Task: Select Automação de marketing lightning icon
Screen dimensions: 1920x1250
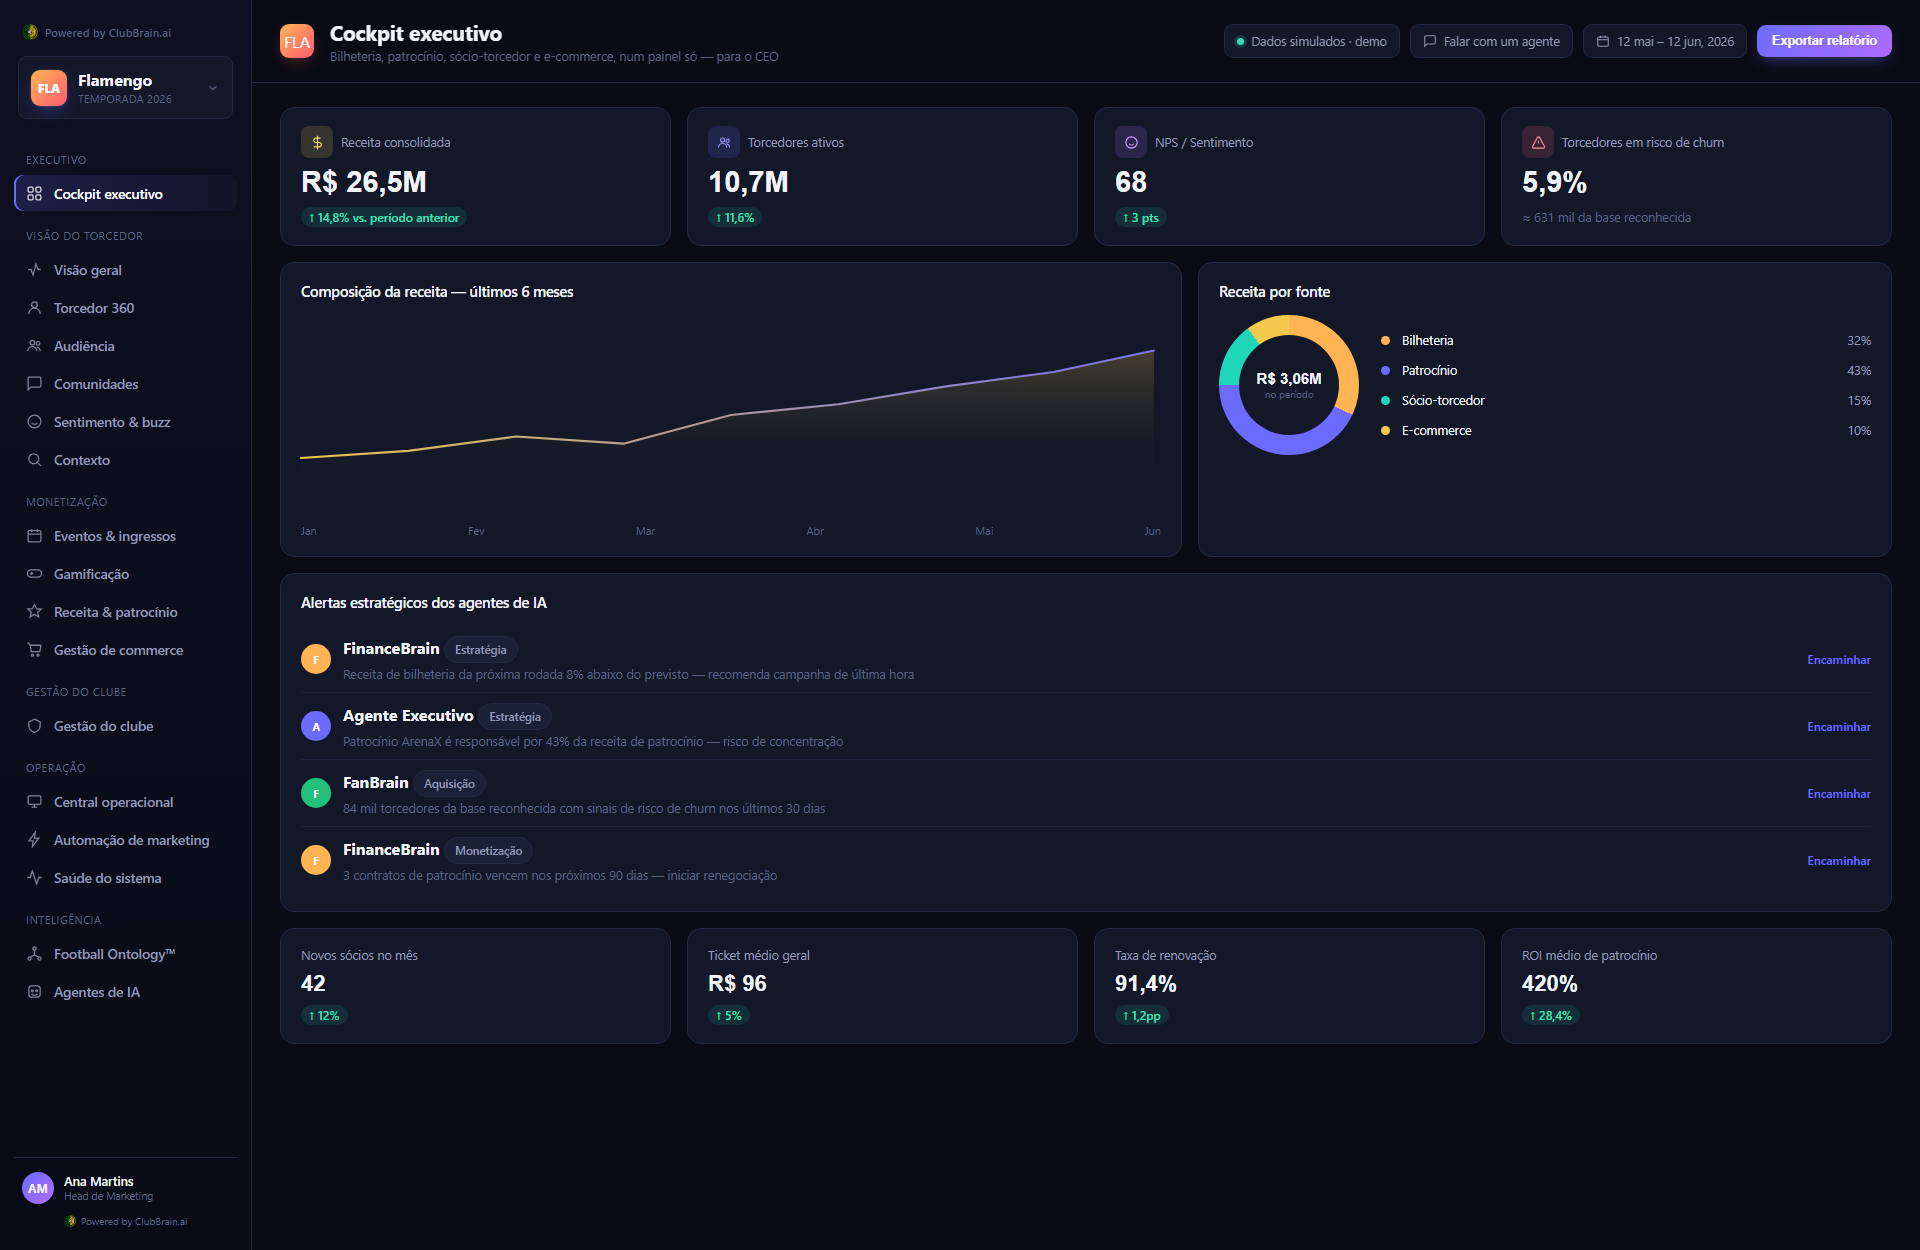Action: click(34, 840)
